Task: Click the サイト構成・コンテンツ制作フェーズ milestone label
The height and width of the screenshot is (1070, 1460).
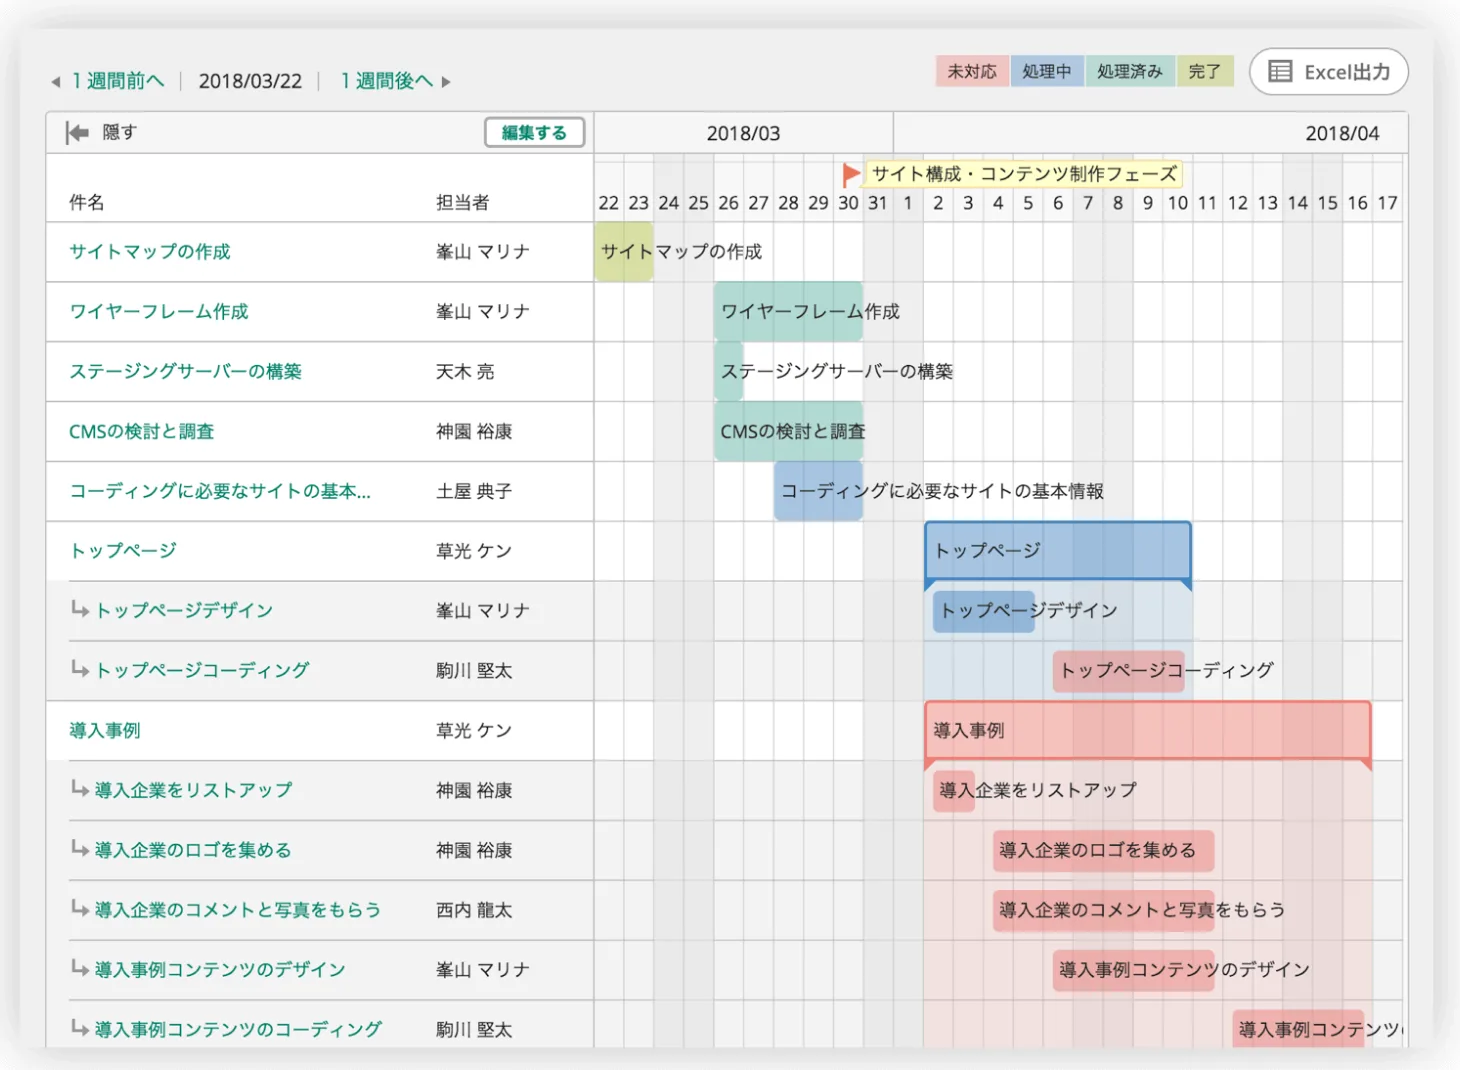Action: click(1024, 174)
